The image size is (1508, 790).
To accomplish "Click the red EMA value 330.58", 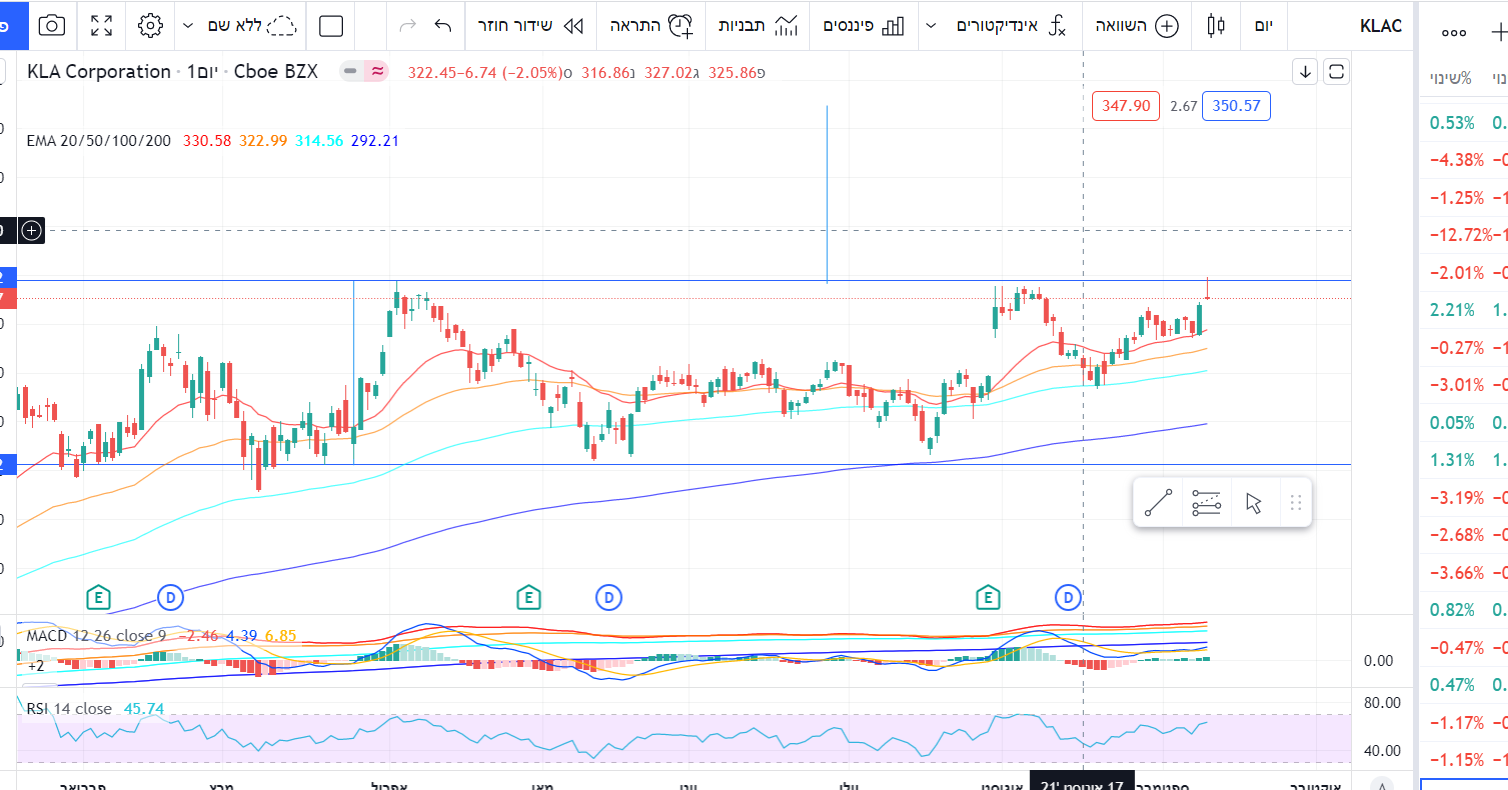I will tap(207, 141).
